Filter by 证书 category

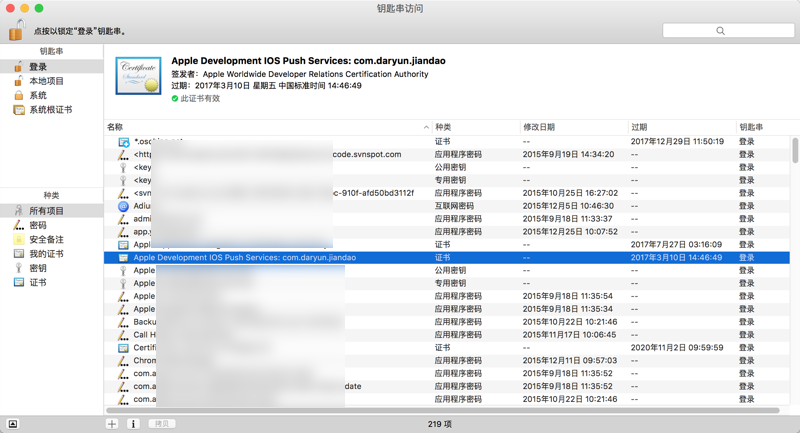(x=51, y=282)
